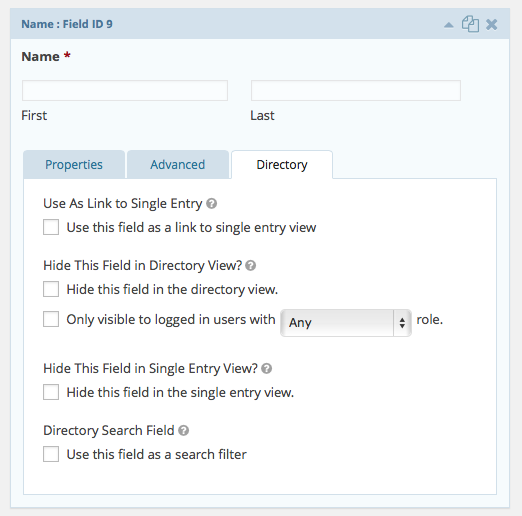Check Hide this field in the directory view

click(51, 289)
